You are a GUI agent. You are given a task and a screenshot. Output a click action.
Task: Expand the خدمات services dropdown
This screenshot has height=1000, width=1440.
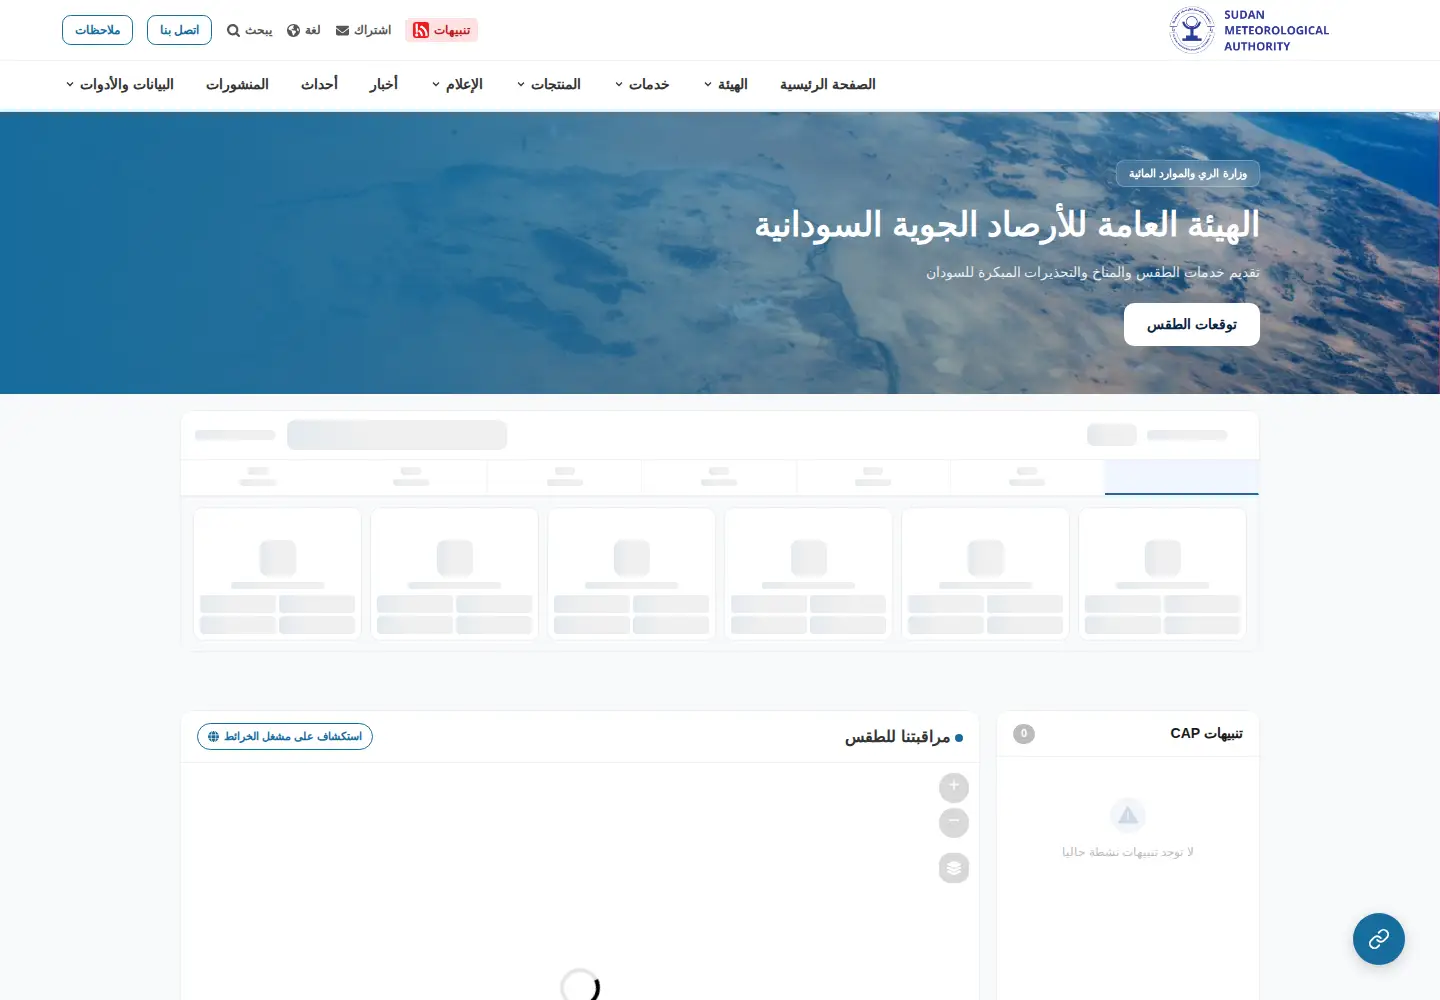pos(642,84)
